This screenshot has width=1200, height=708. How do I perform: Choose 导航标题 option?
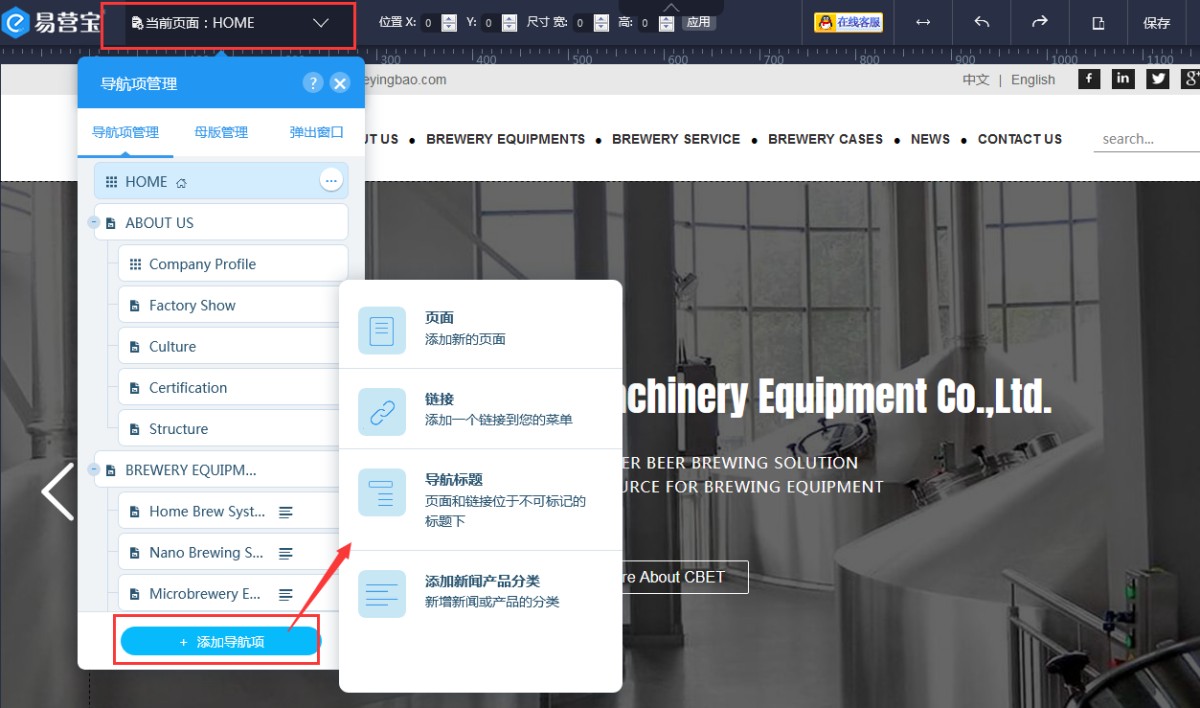[481, 500]
